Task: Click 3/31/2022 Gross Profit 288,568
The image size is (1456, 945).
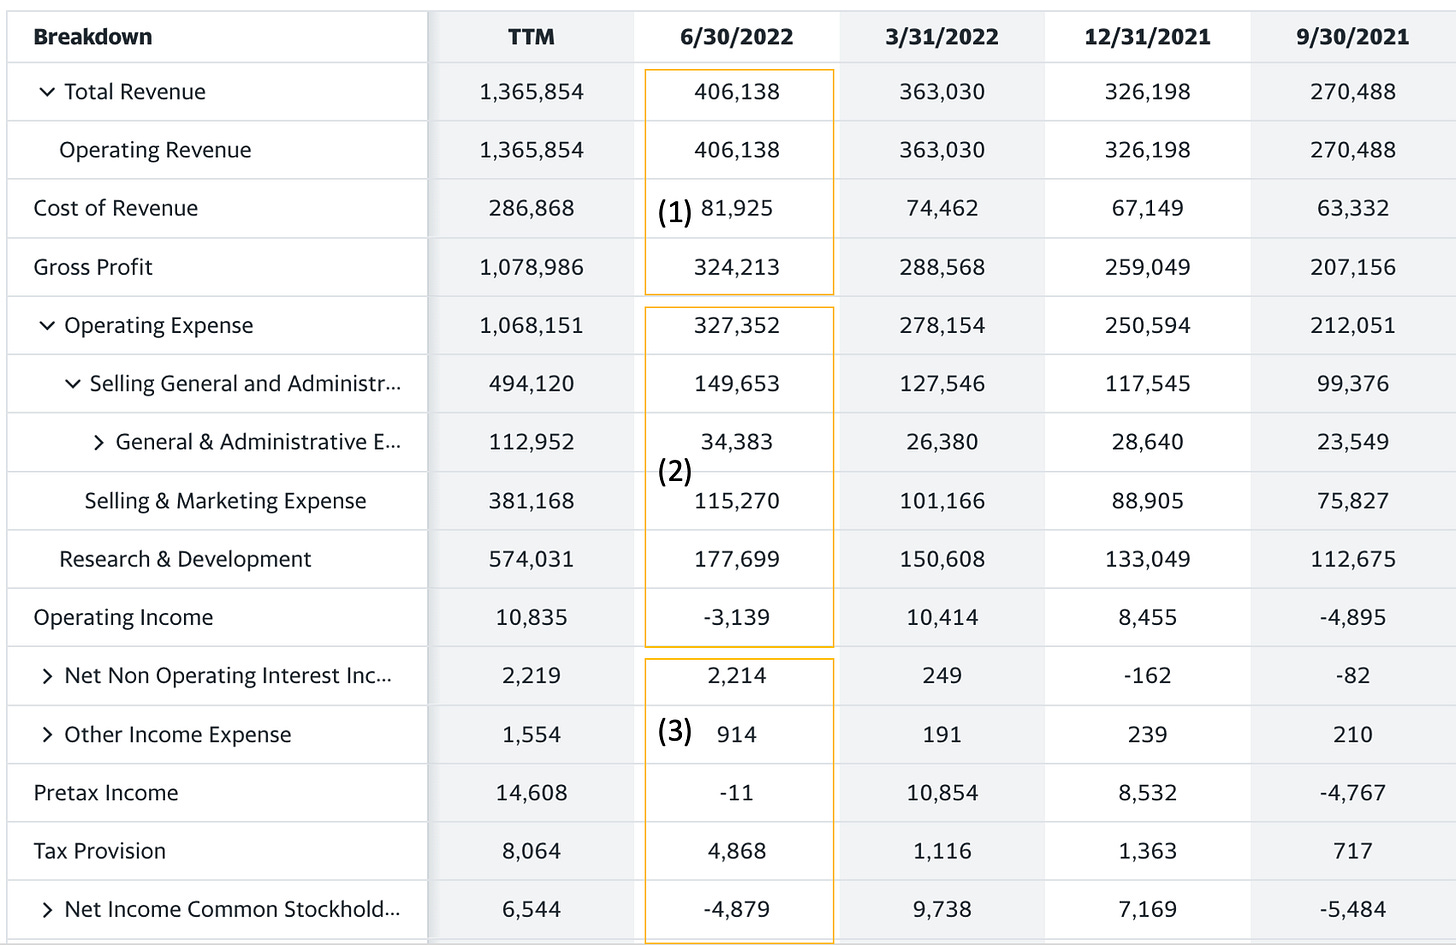Action: (x=942, y=267)
